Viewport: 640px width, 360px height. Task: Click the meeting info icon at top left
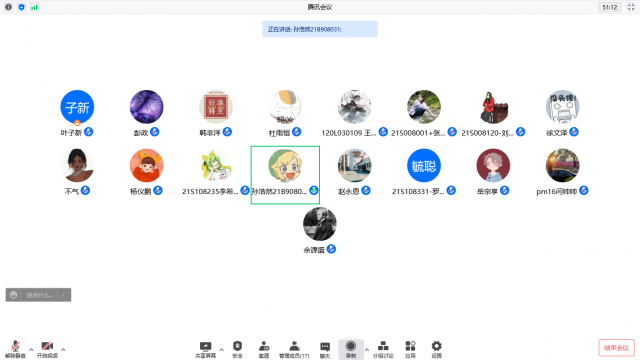[8, 7]
